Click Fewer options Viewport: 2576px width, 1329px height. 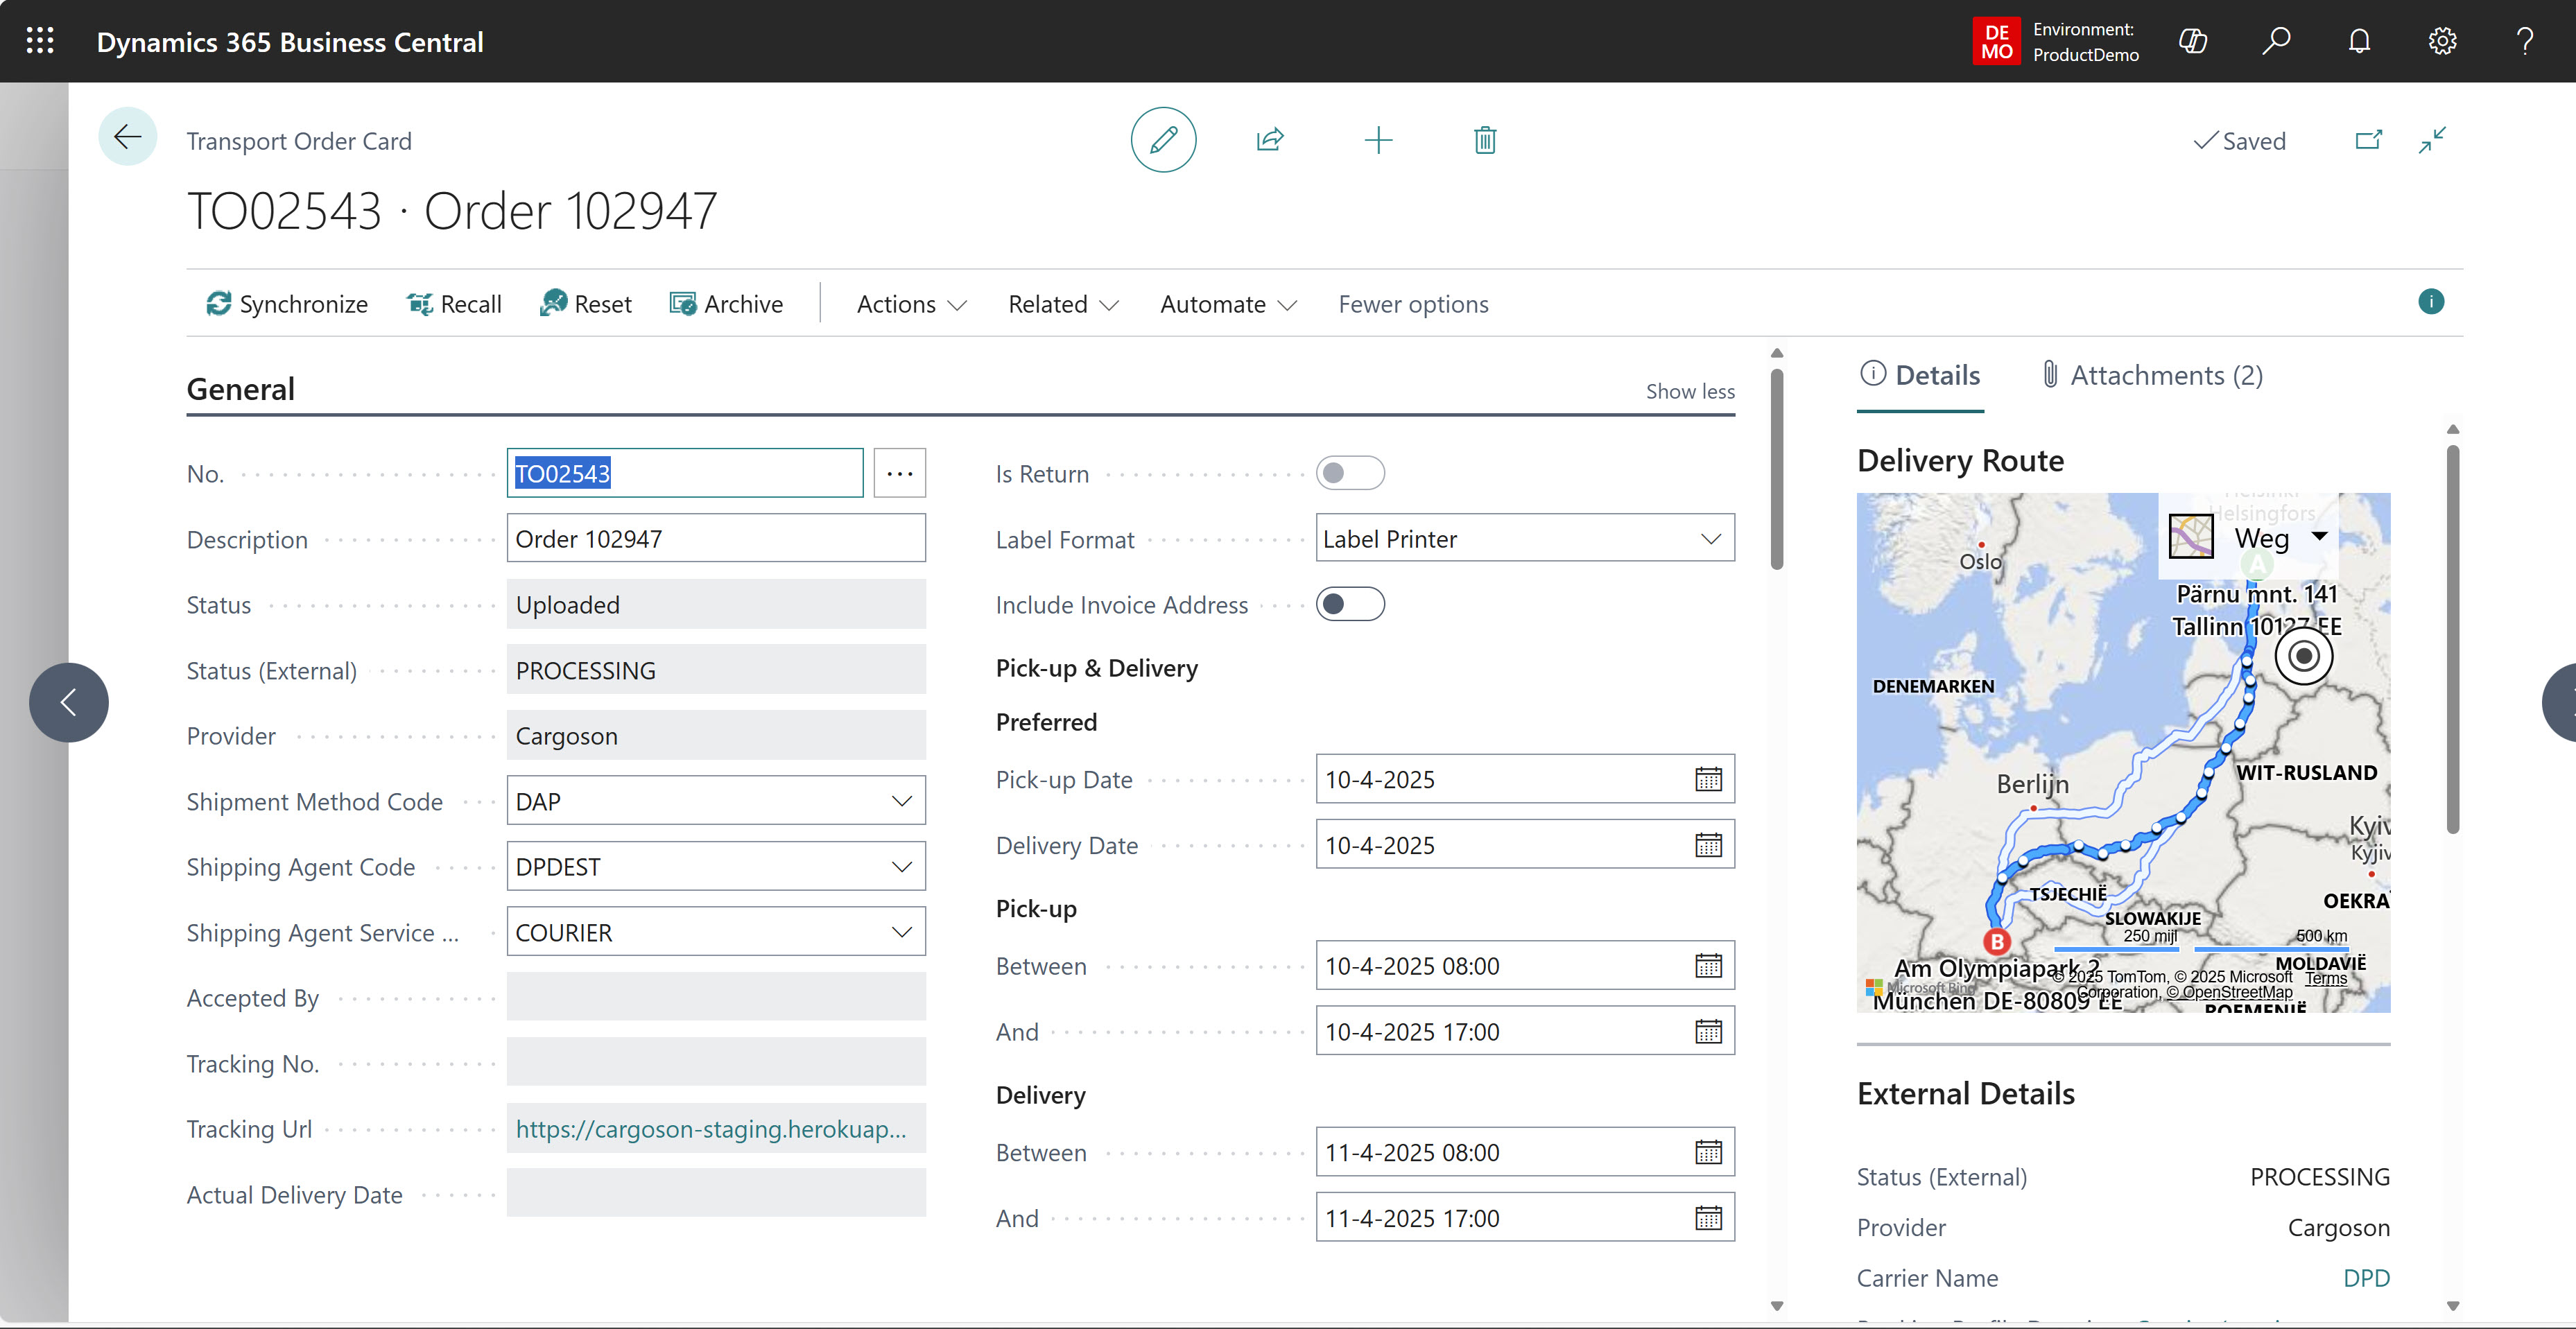point(1413,304)
